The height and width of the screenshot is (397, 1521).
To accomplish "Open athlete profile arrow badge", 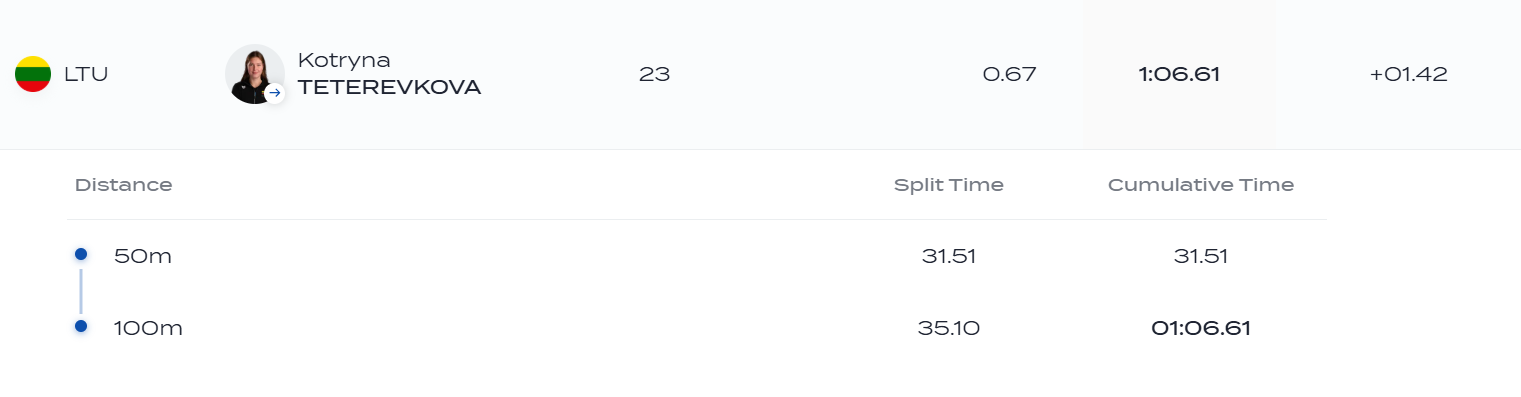I will 275,93.
